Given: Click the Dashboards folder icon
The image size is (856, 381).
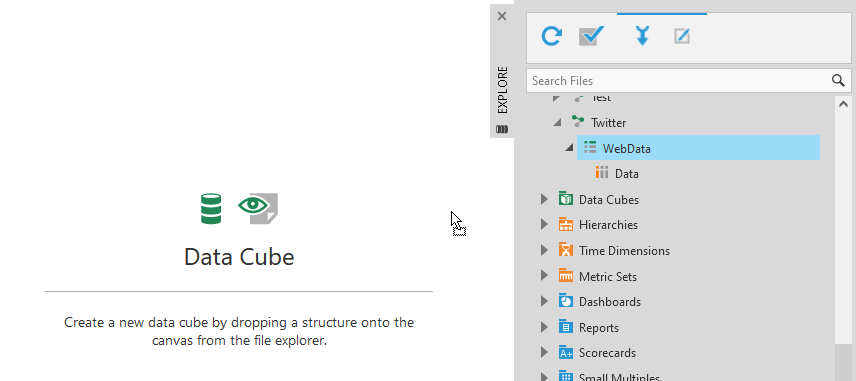Looking at the screenshot, I should point(566,301).
